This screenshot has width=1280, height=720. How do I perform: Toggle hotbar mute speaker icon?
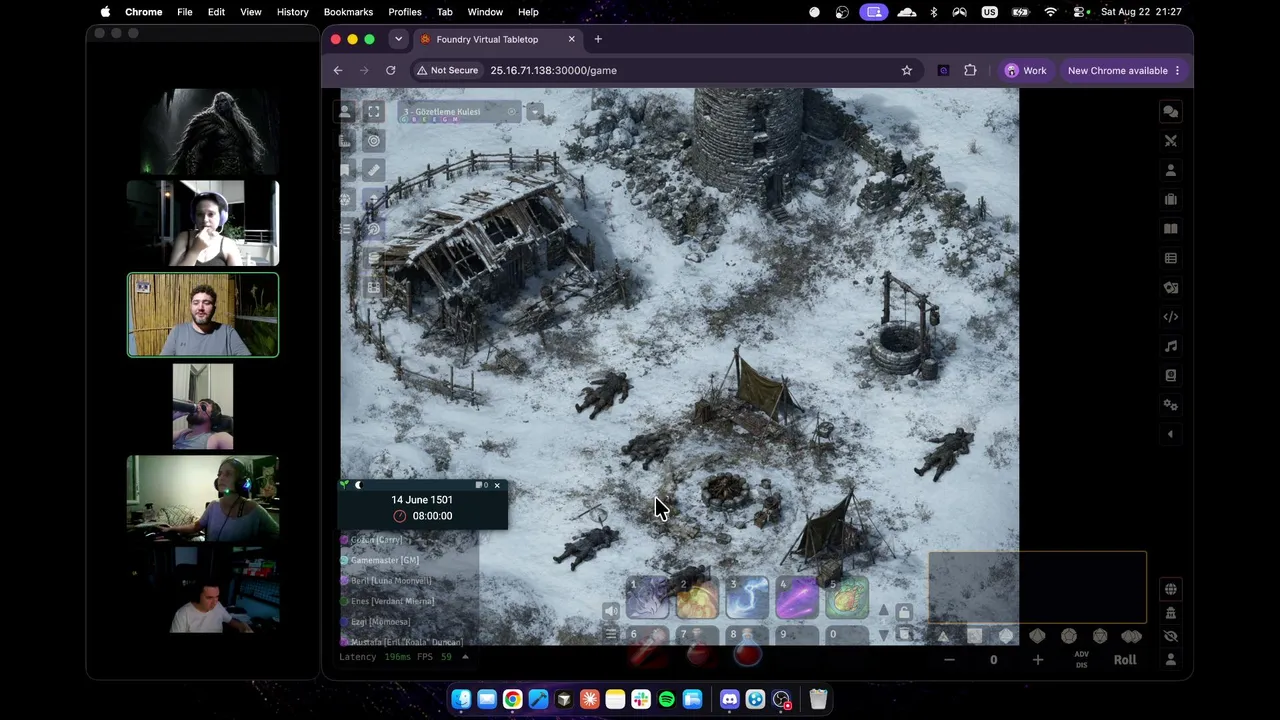coord(611,611)
